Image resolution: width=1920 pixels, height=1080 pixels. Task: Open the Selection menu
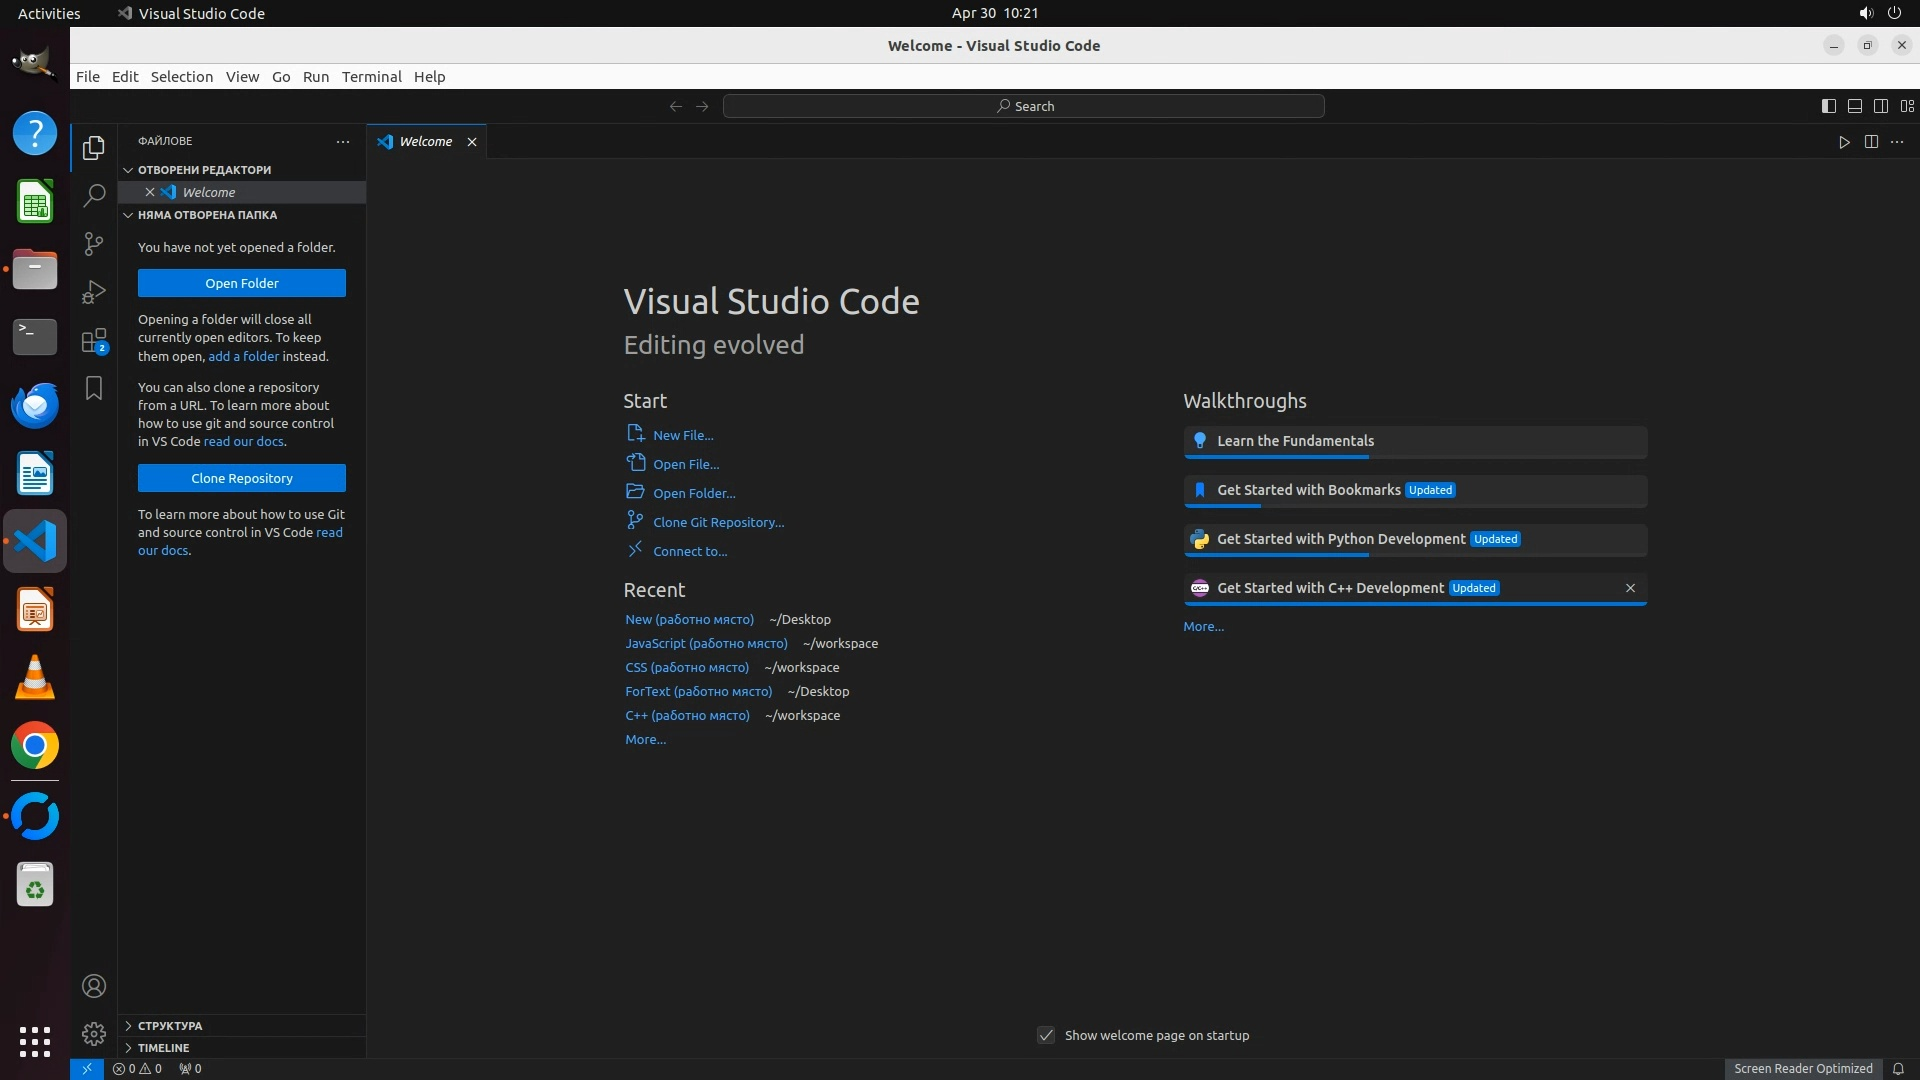181,77
